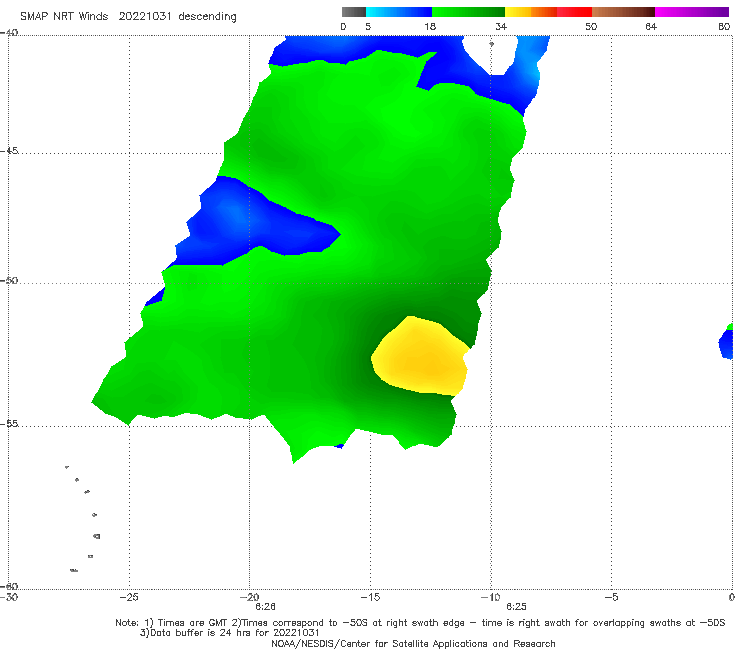Click the cyan-blue segment of the color bar
Screen dimensions: 740x650
coord(399,12)
